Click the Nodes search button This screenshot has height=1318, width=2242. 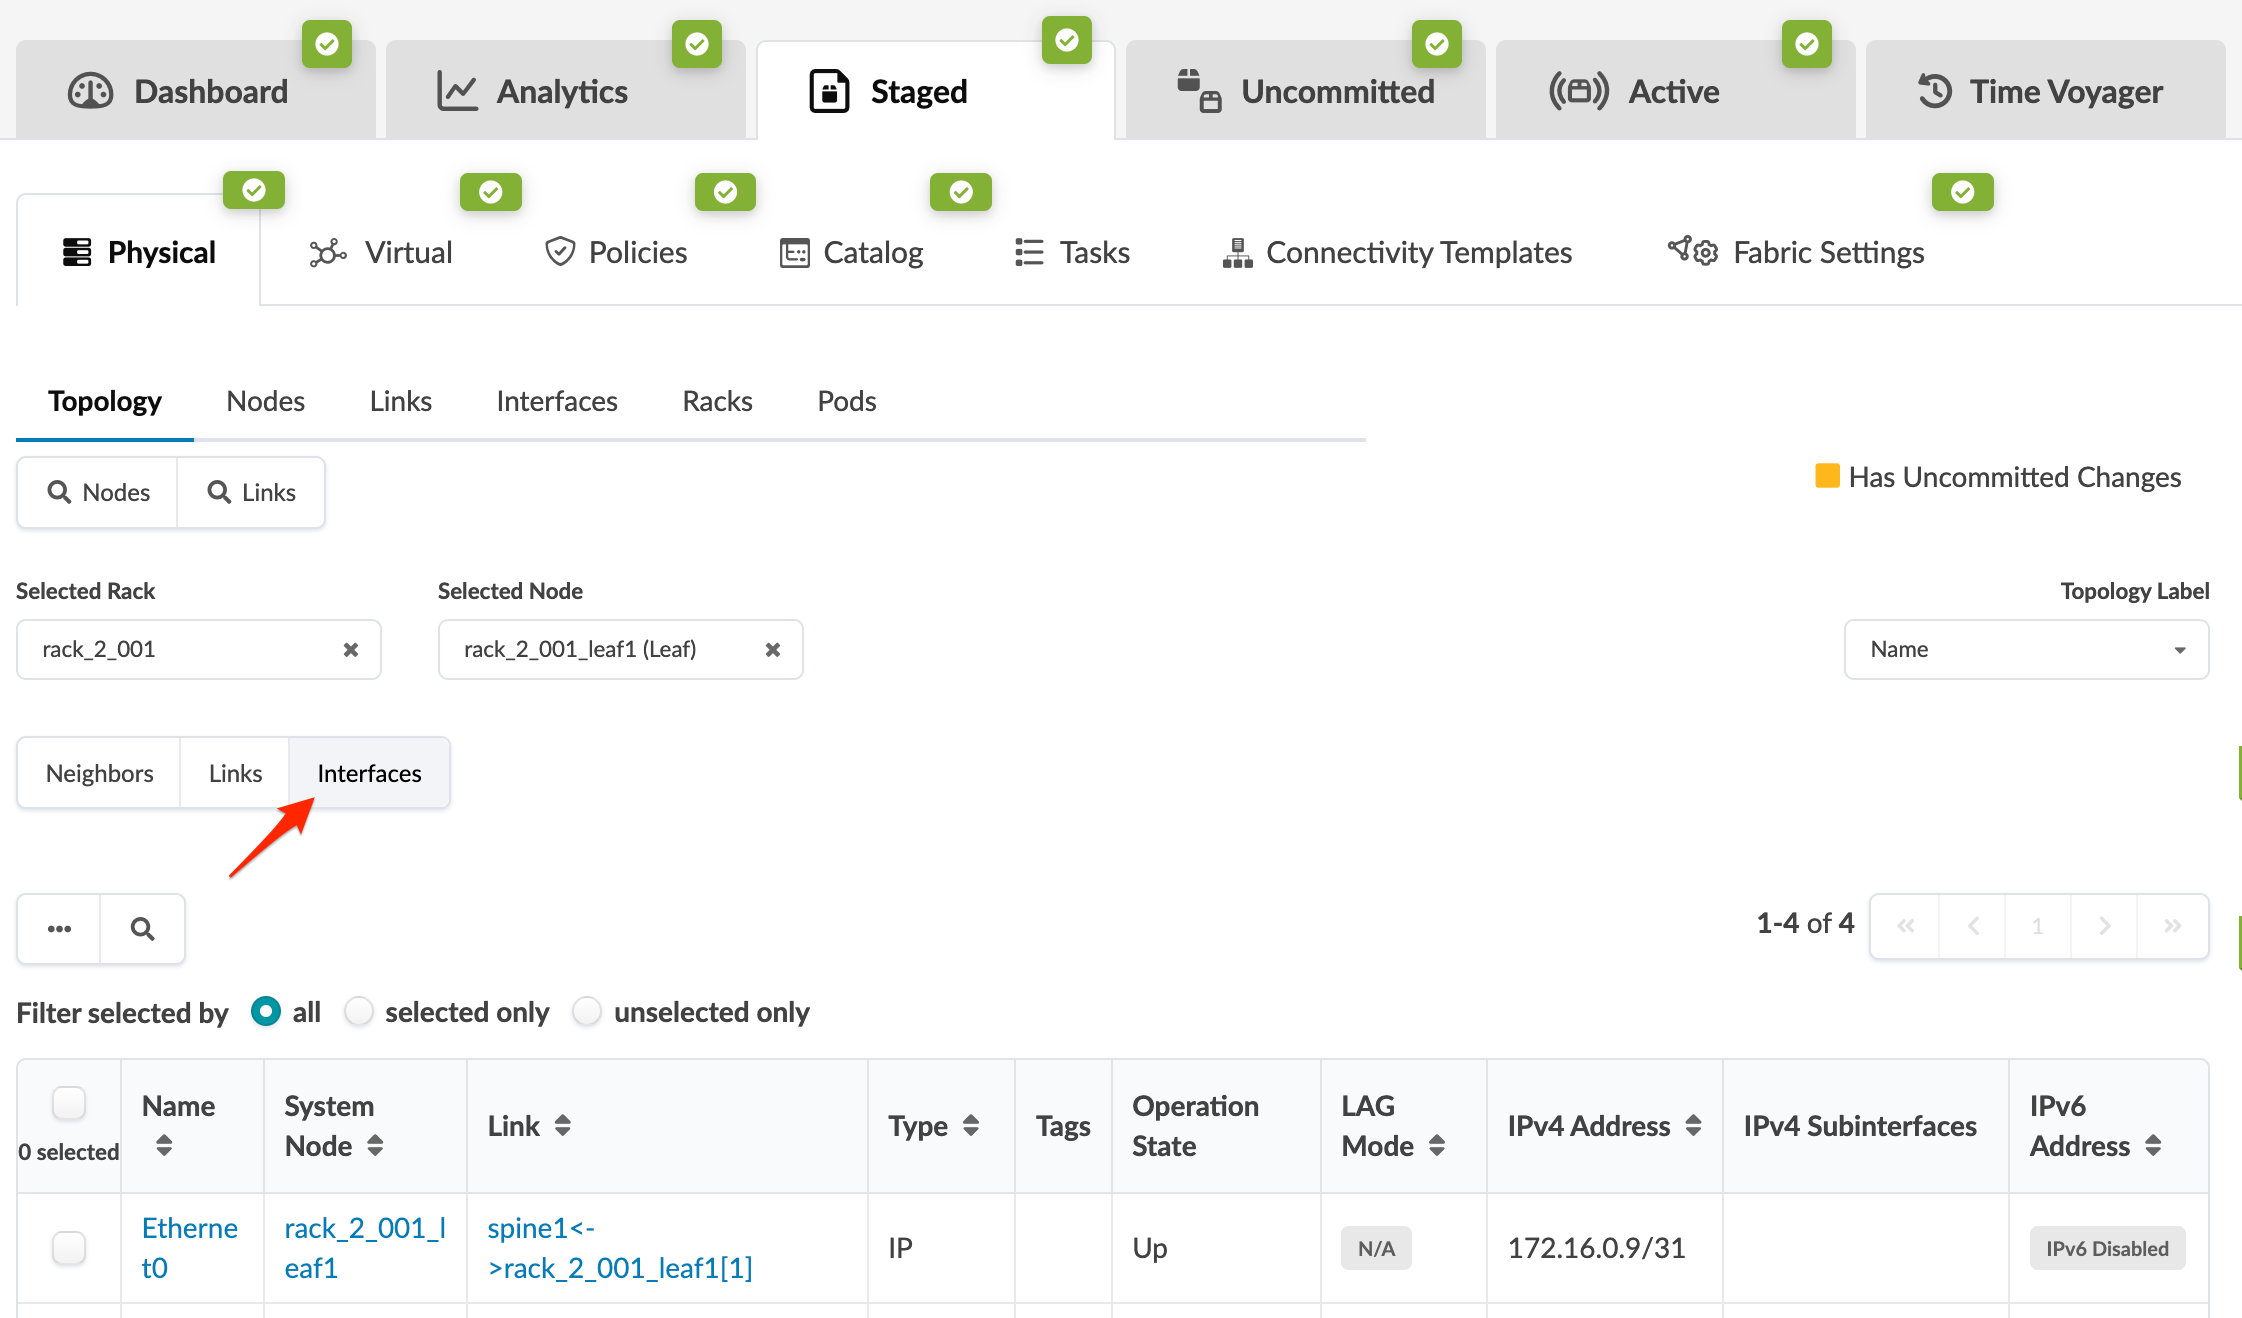[98, 492]
